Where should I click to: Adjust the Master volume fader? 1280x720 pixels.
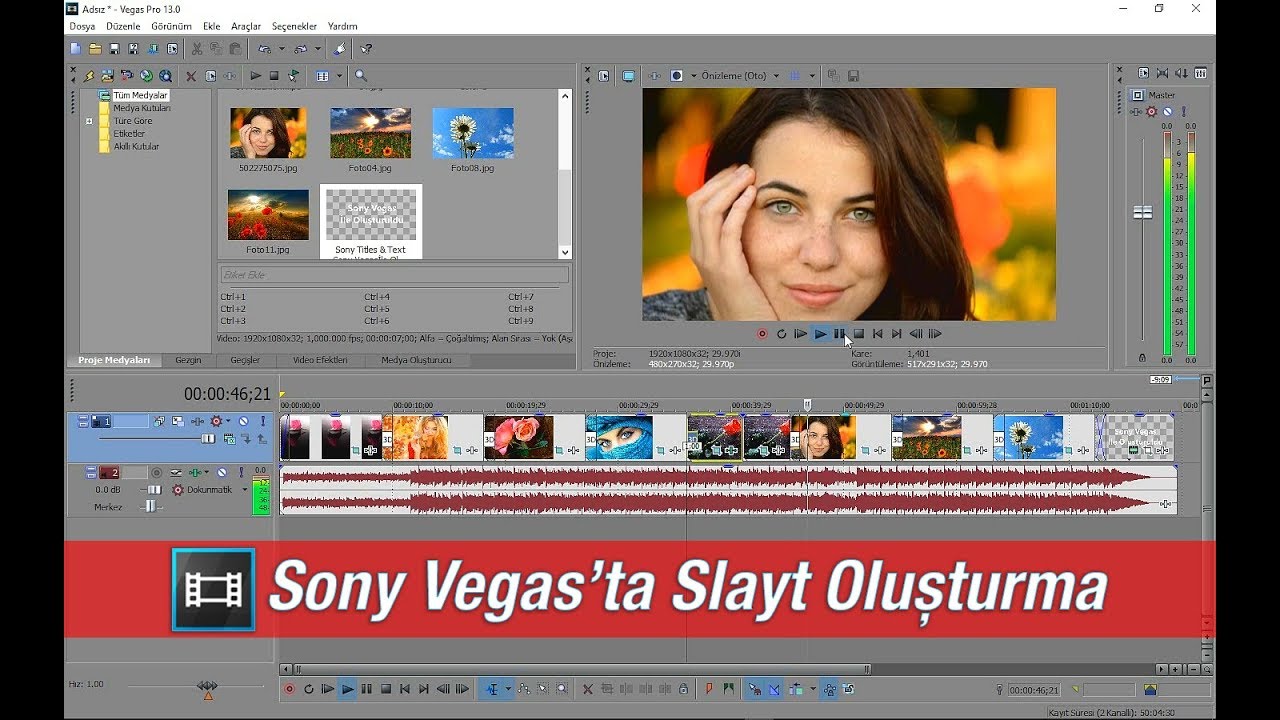1142,212
